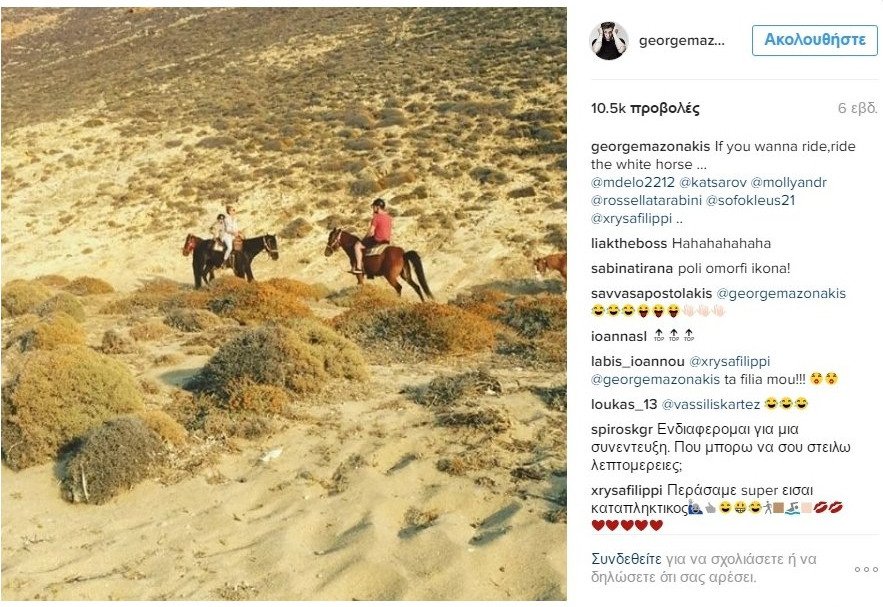Go to the @rossellatarabini profile
The image size is (883, 607).
(646, 200)
